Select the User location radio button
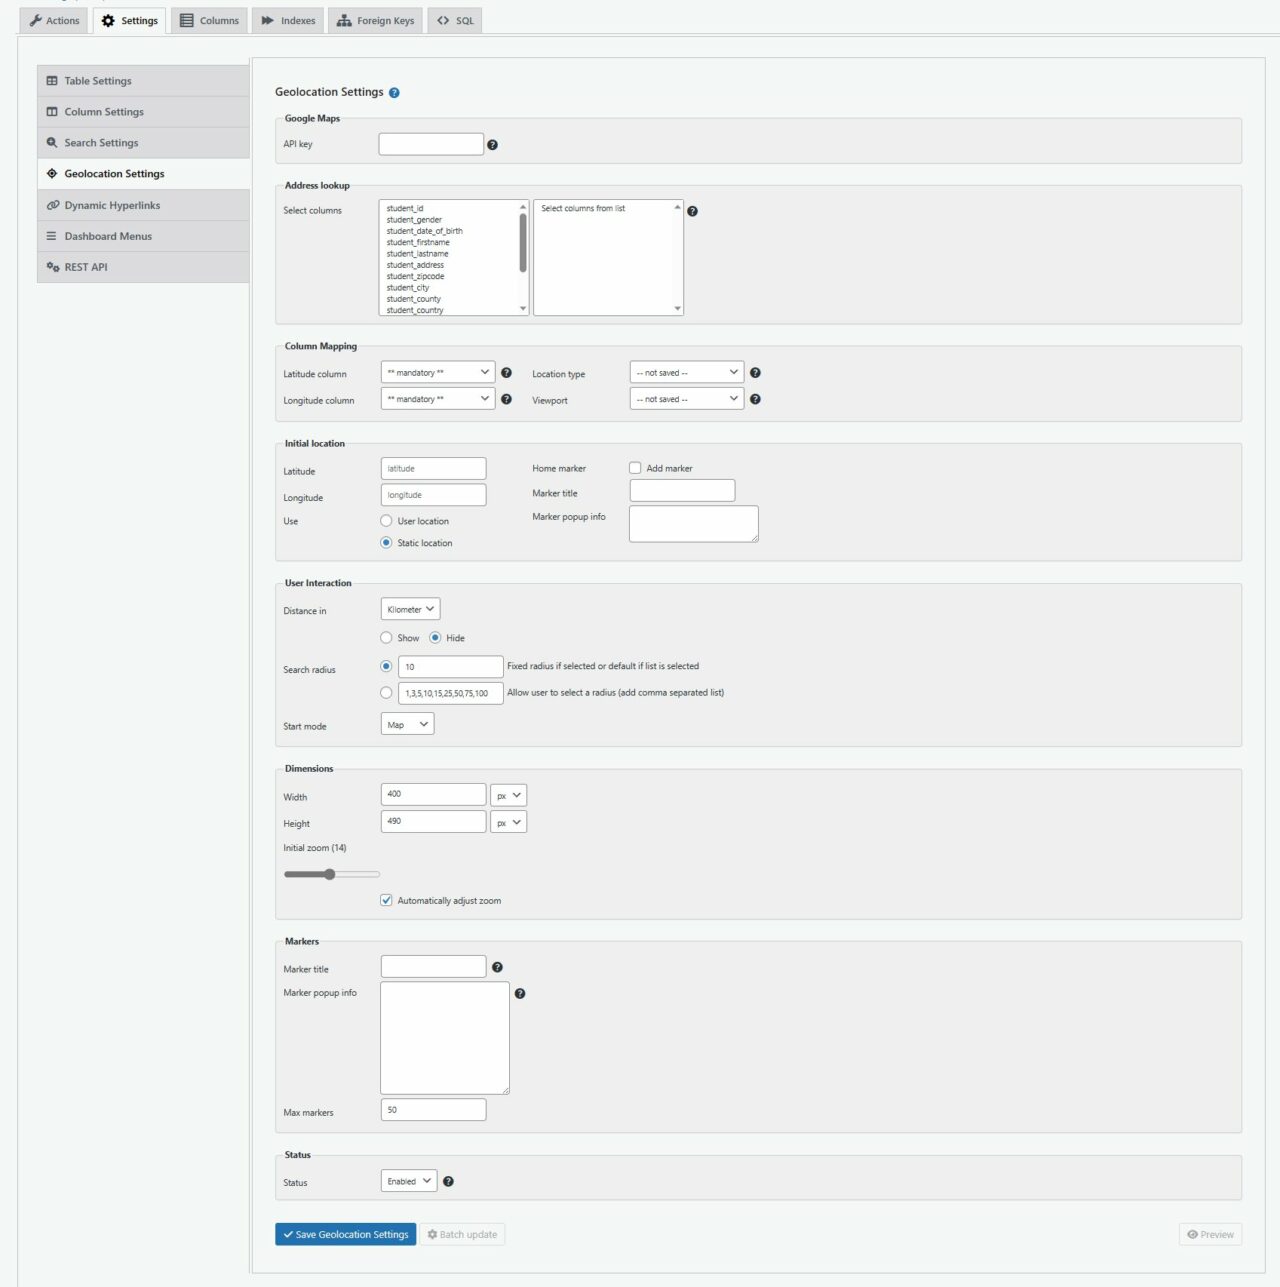1280x1287 pixels. pyautogui.click(x=386, y=520)
